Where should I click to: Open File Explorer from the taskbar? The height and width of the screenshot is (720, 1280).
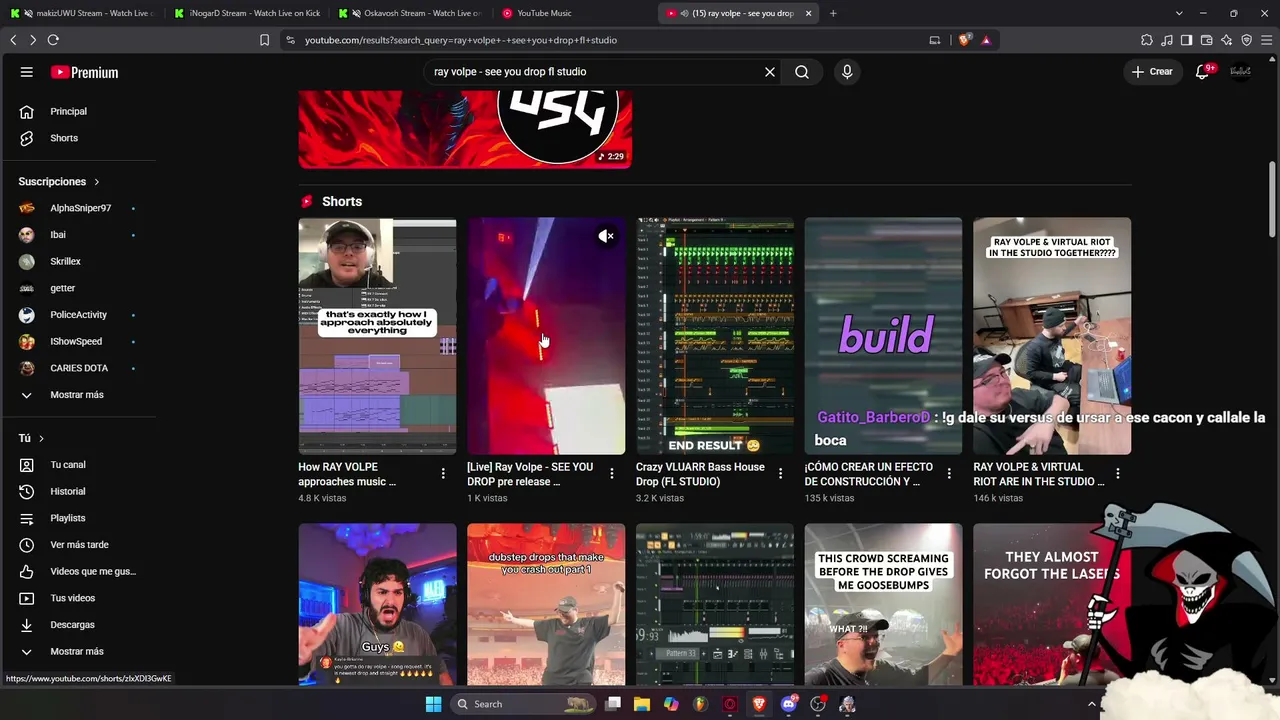[642, 704]
